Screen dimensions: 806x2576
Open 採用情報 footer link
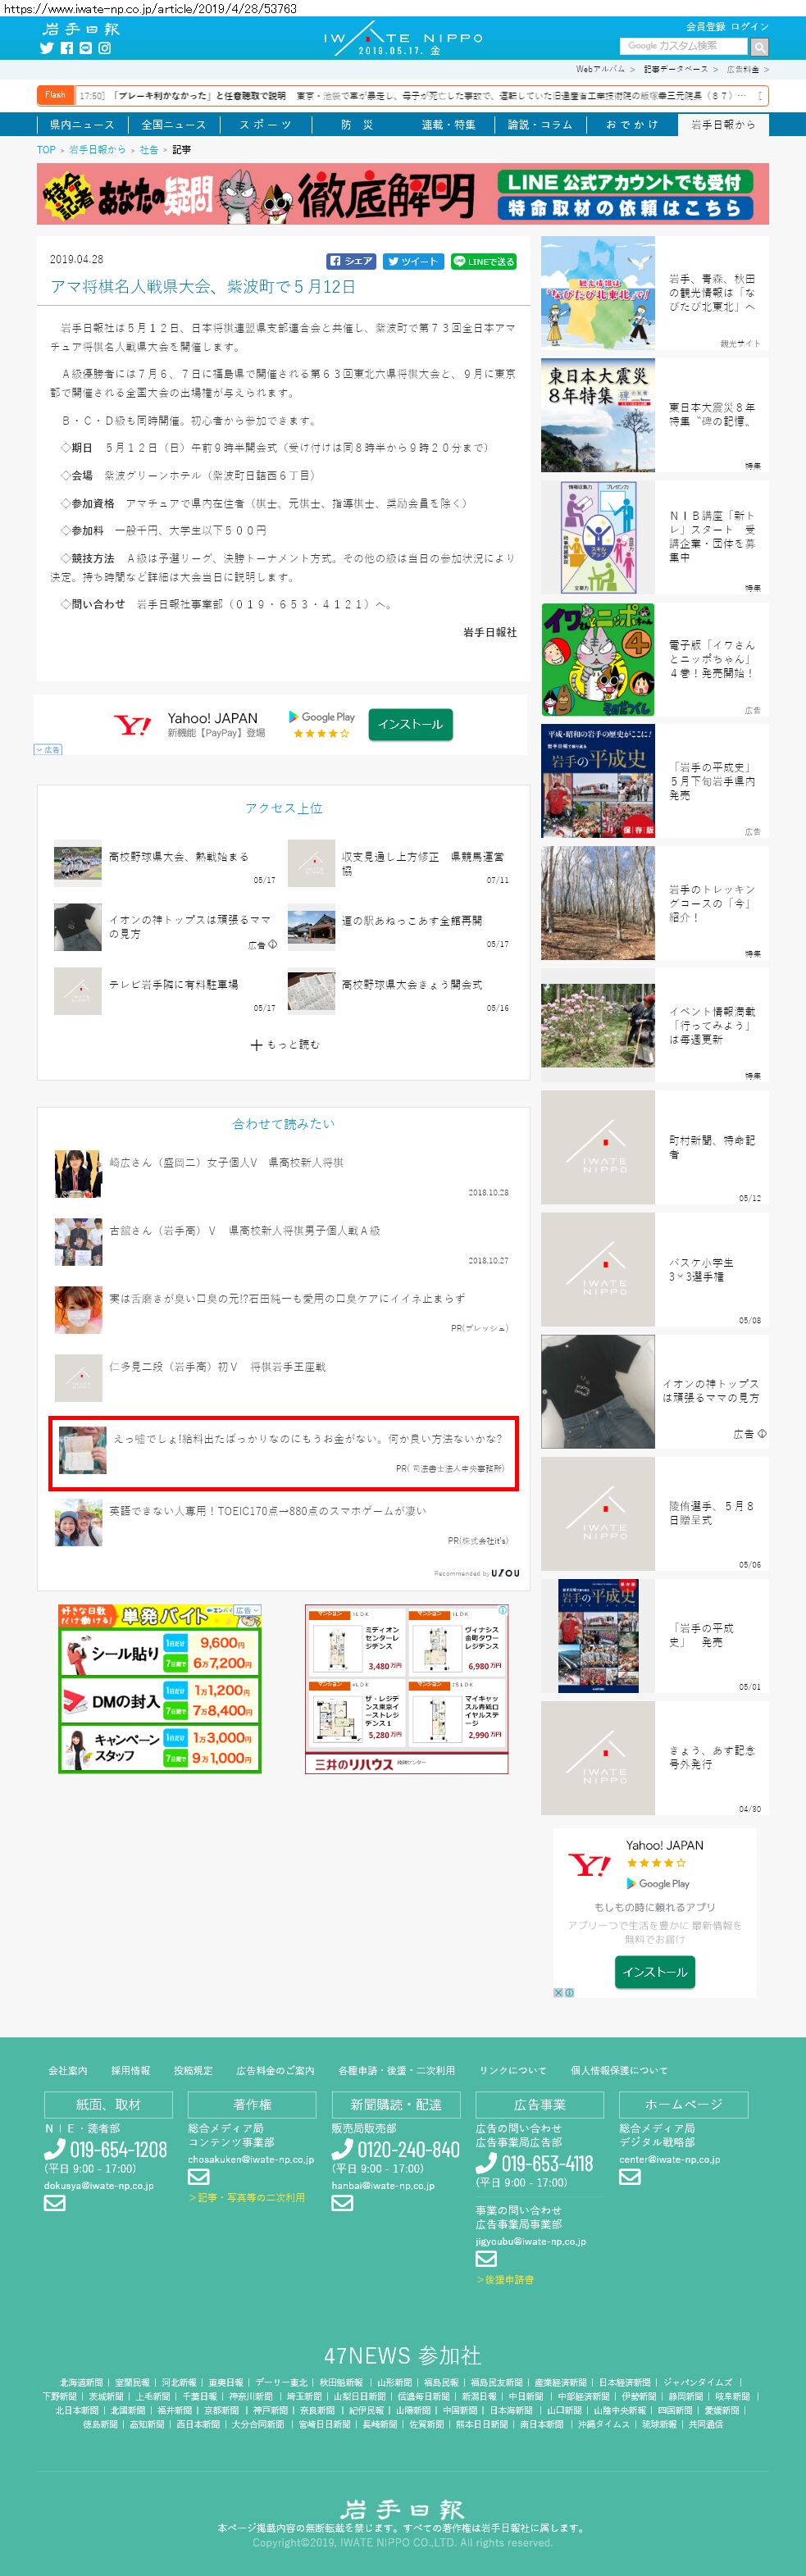coord(130,2070)
